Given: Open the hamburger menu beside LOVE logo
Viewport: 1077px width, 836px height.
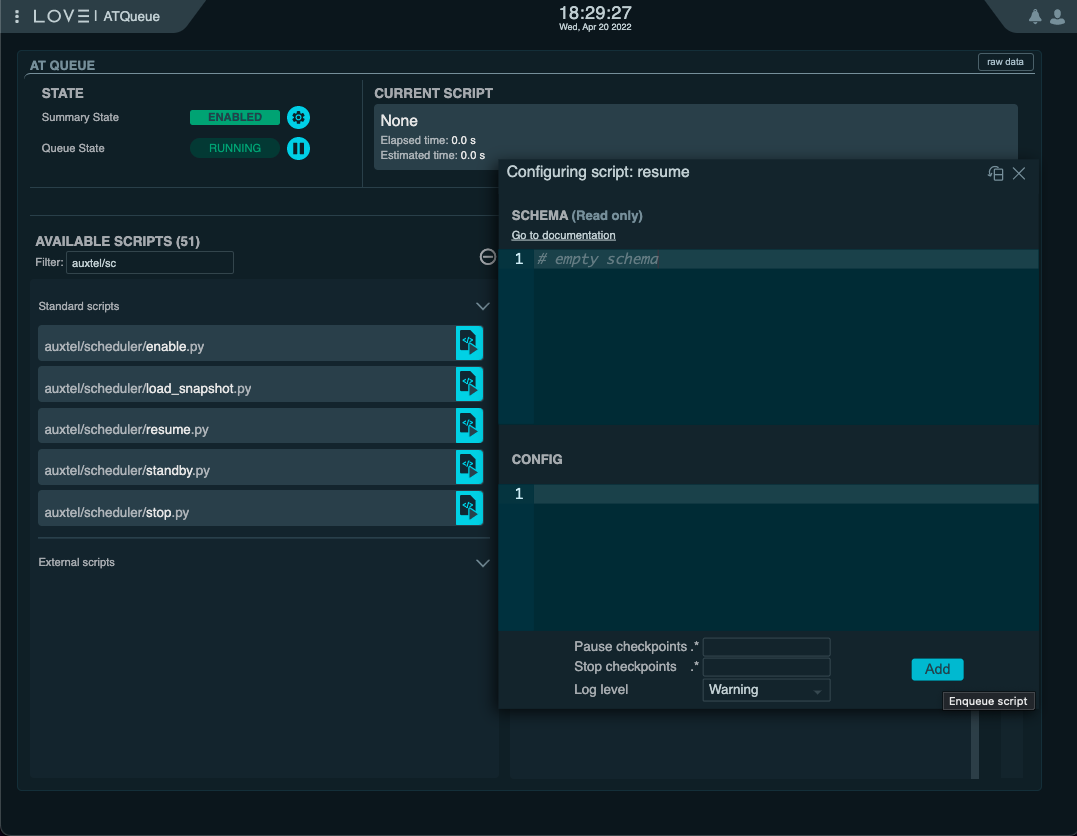Looking at the screenshot, I should [16, 16].
